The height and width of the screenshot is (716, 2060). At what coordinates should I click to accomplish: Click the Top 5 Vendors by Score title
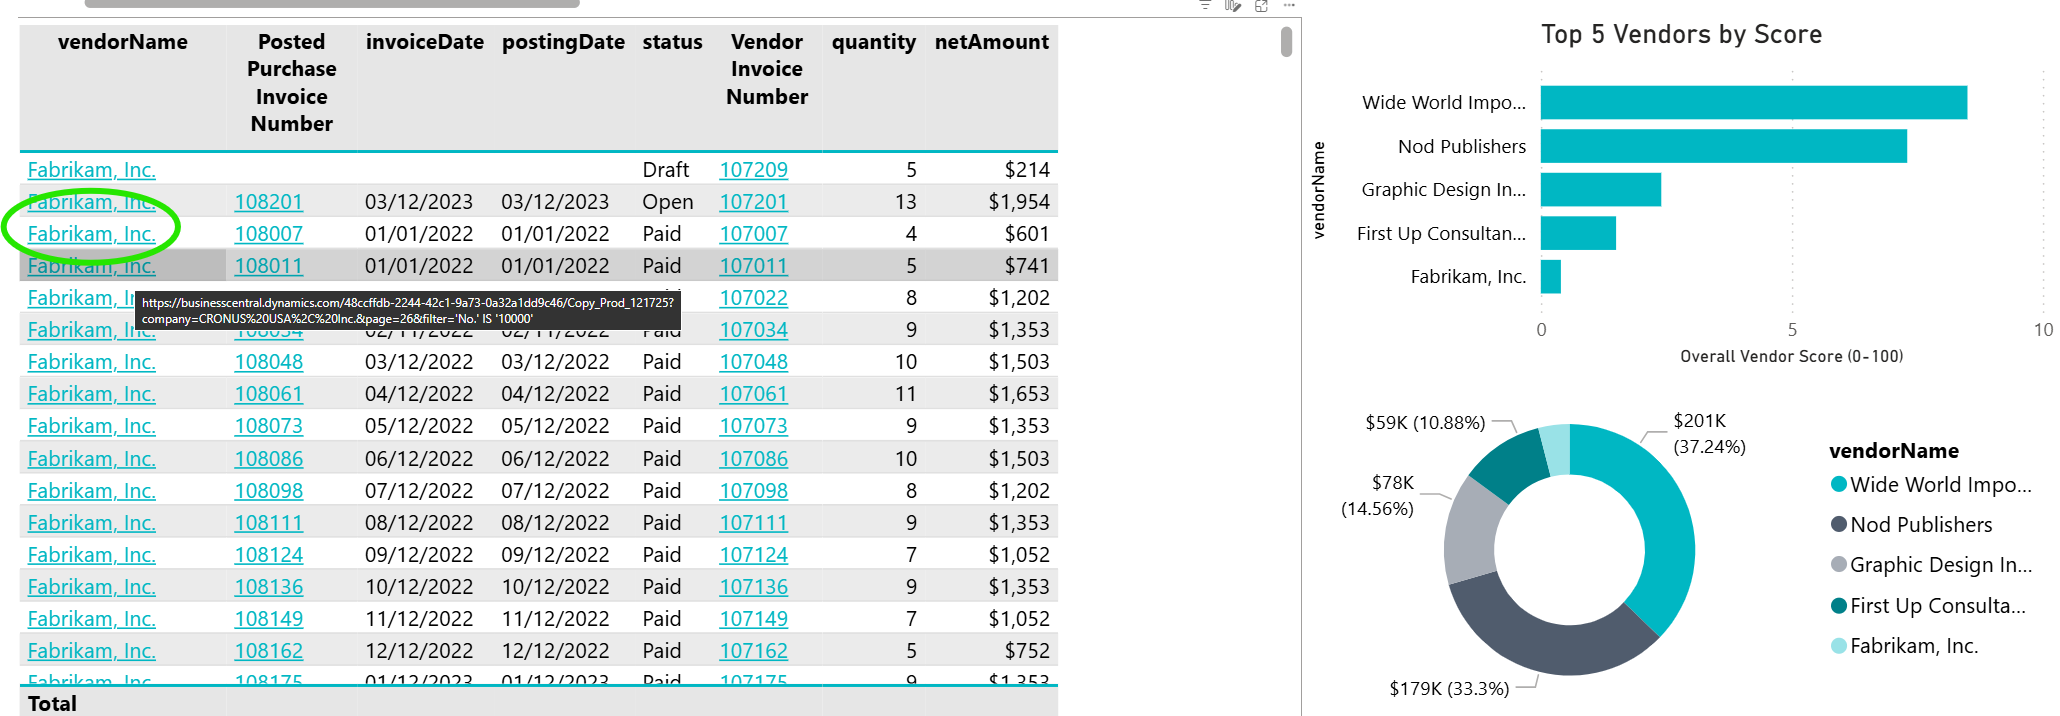click(x=1681, y=34)
